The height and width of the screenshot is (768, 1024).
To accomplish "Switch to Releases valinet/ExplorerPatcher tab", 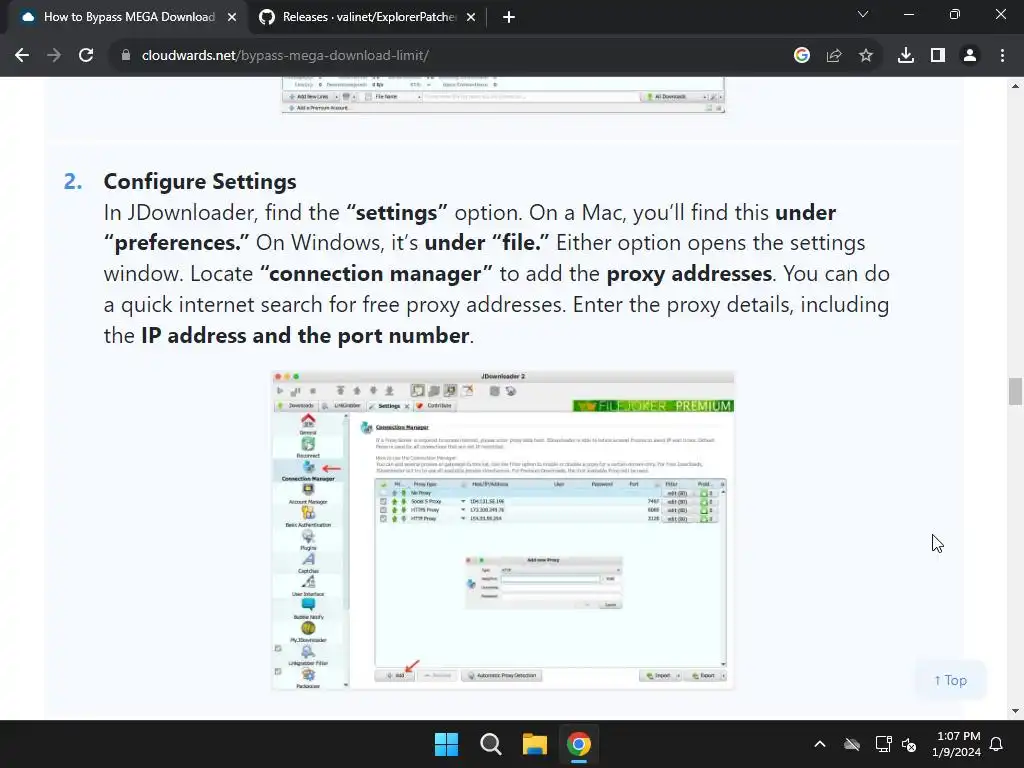I will (x=368, y=17).
